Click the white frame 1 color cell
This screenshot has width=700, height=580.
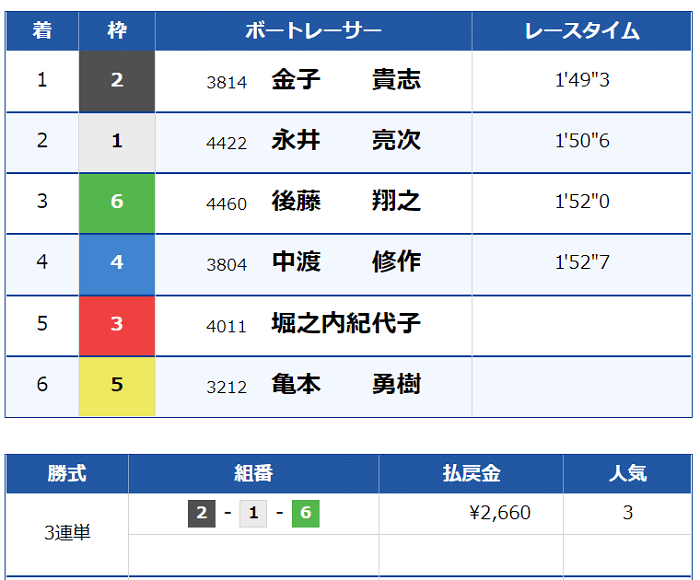(x=117, y=142)
